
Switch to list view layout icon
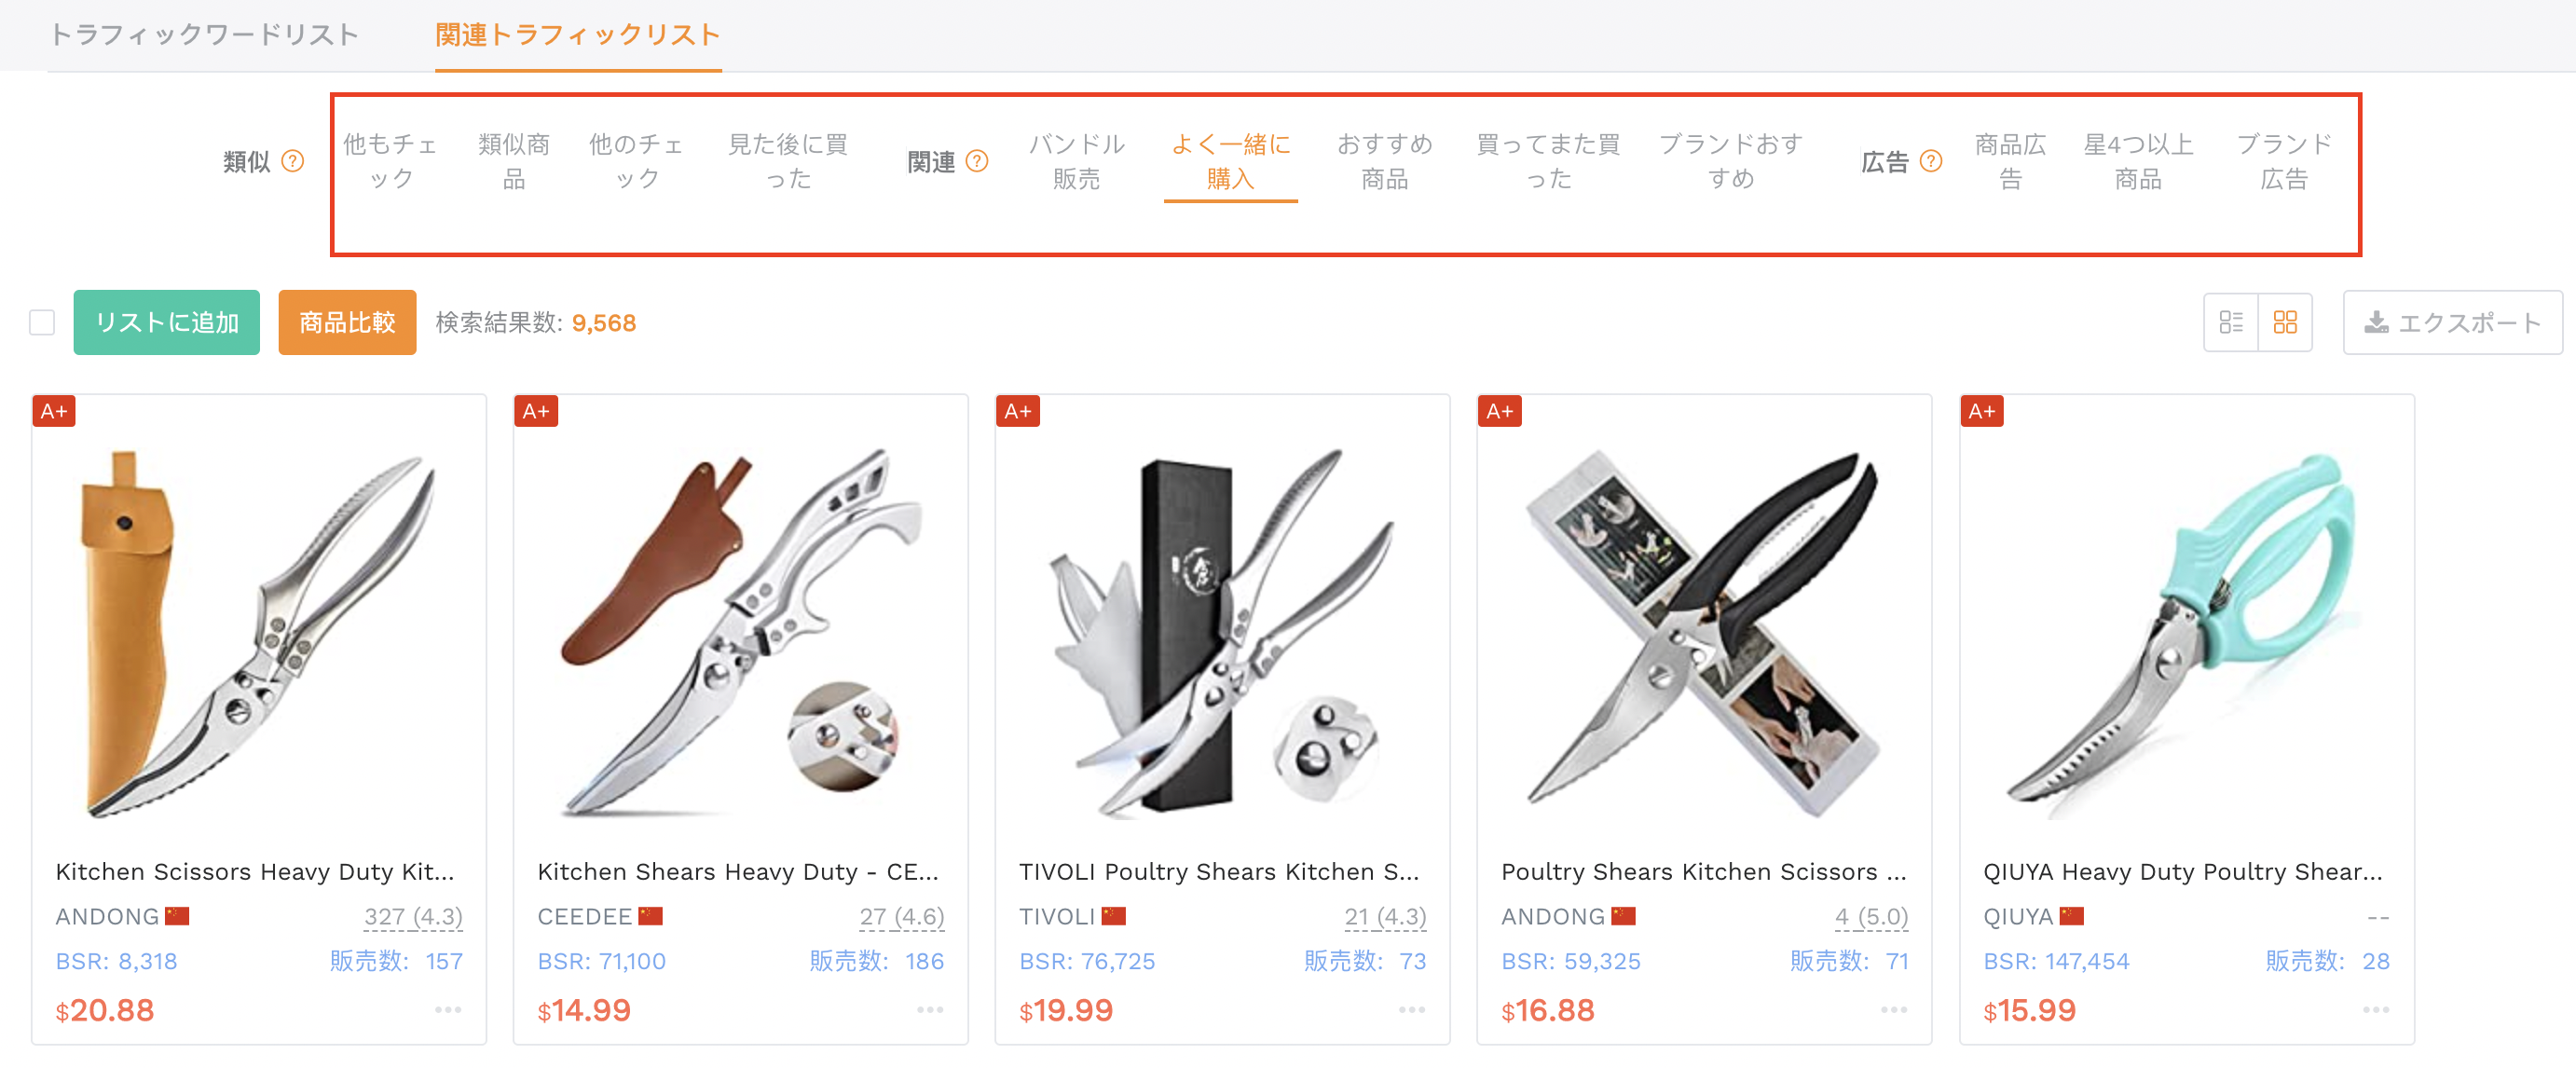point(2231,322)
